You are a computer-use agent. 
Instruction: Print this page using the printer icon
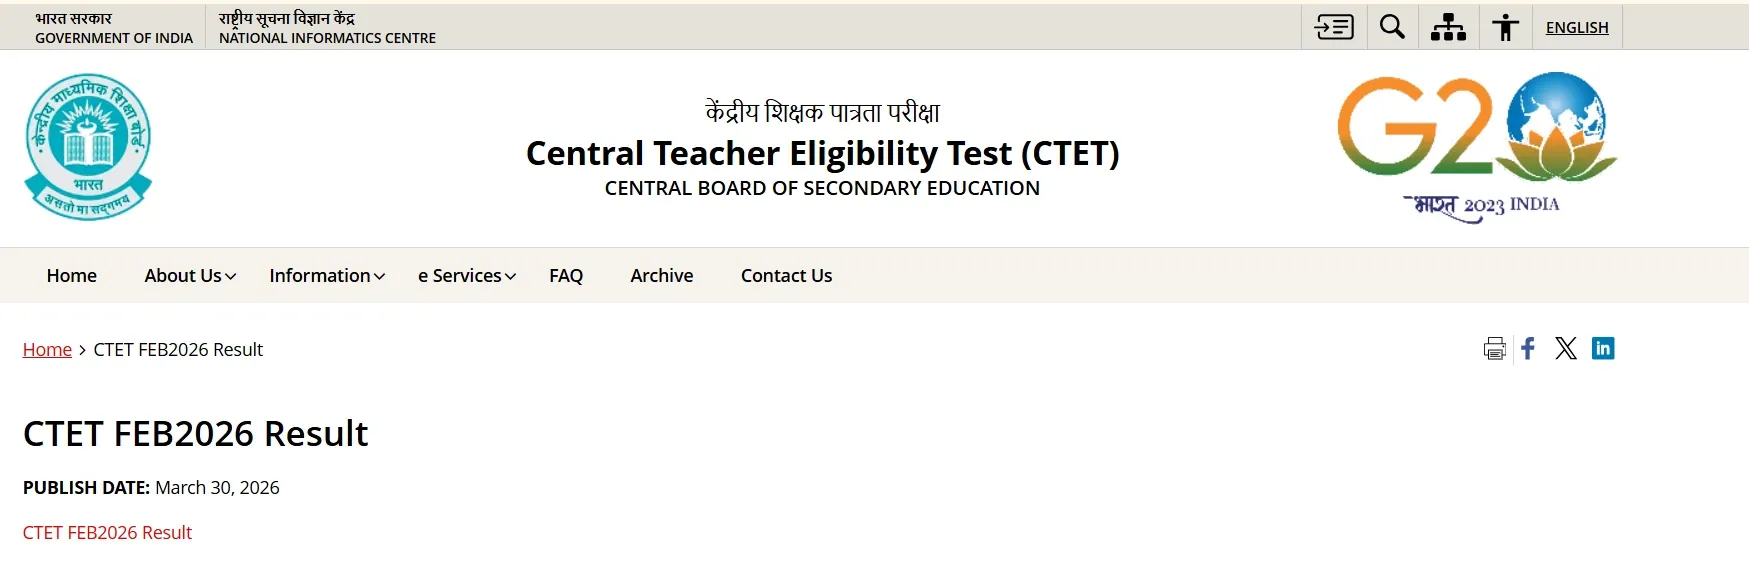(1494, 349)
